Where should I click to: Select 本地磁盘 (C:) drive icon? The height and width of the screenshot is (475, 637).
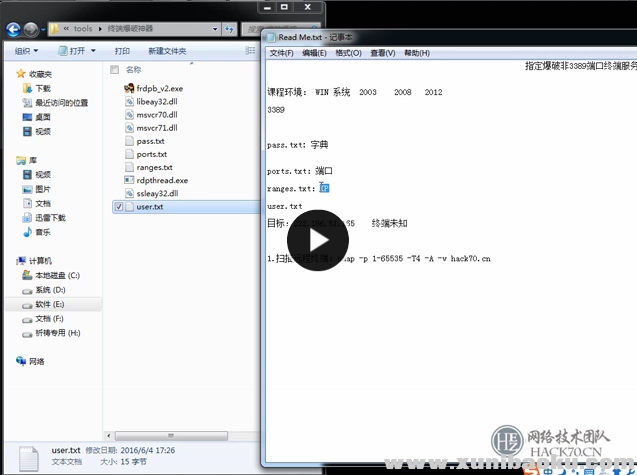click(x=27, y=275)
